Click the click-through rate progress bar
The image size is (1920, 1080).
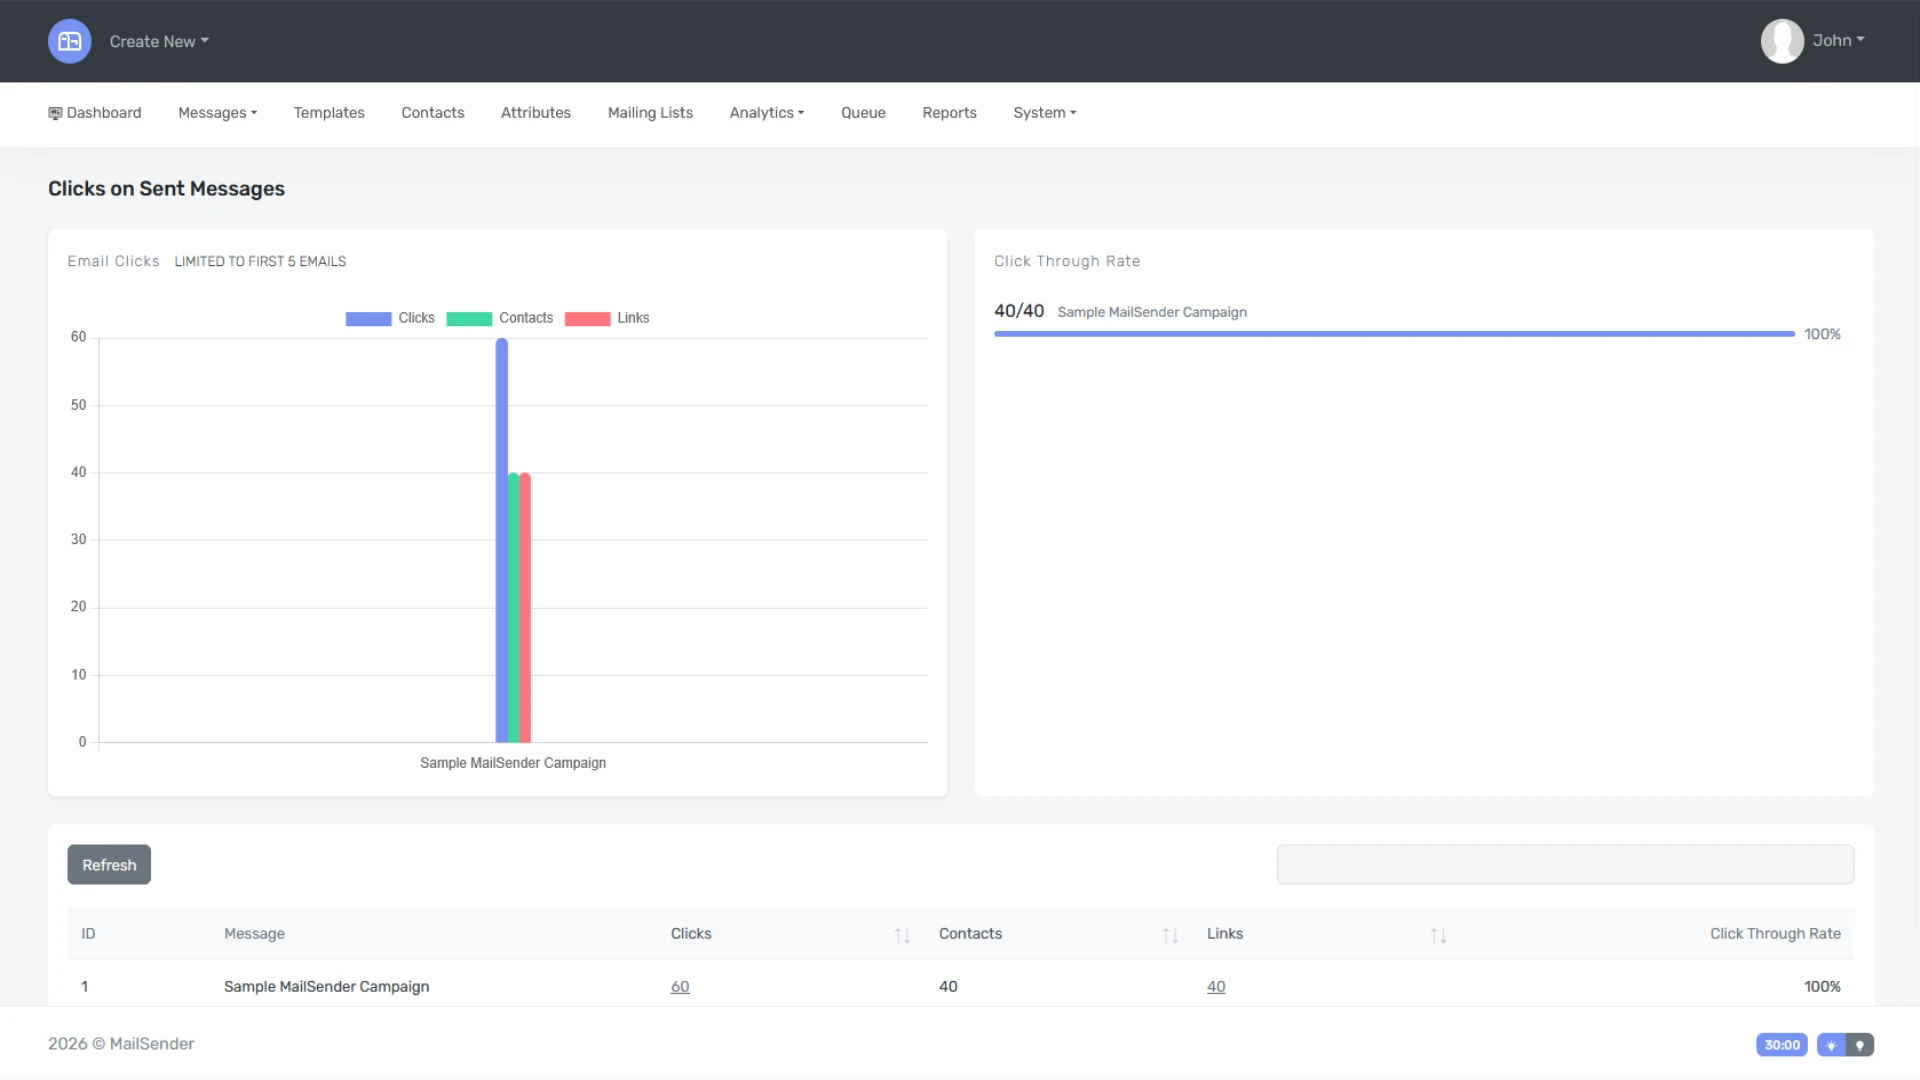click(1394, 334)
